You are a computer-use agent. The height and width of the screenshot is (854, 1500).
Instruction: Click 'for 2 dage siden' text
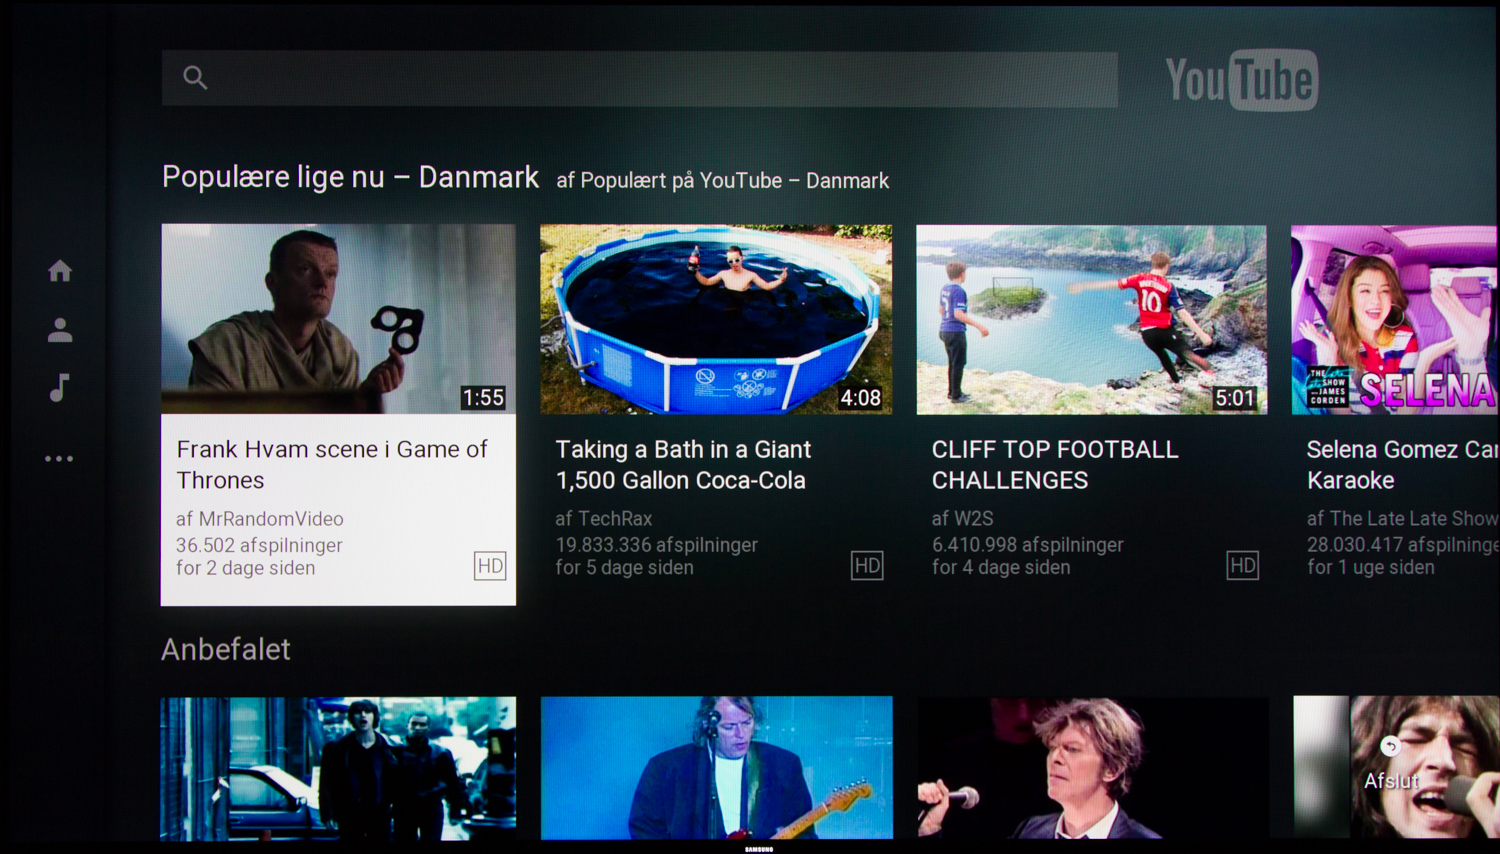(245, 568)
